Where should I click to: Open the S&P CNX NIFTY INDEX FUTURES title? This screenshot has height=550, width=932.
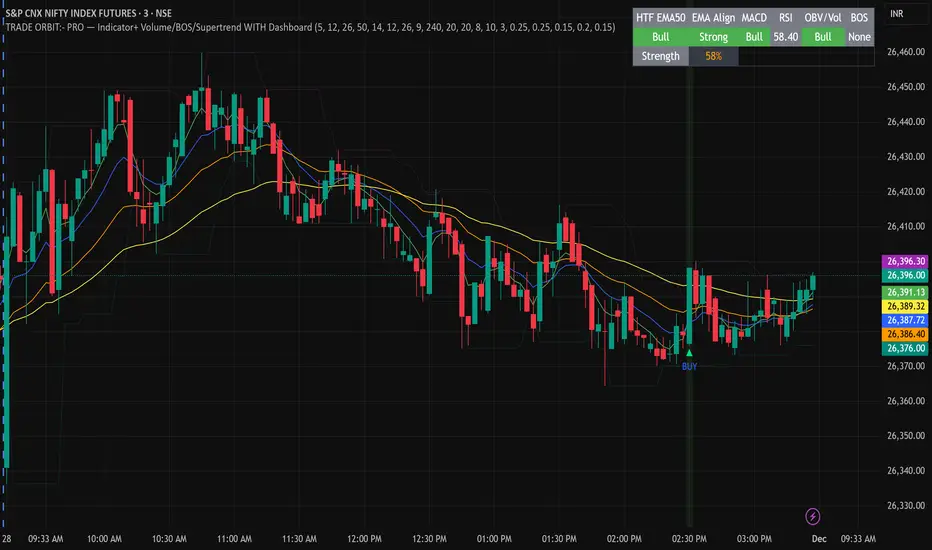pos(89,13)
